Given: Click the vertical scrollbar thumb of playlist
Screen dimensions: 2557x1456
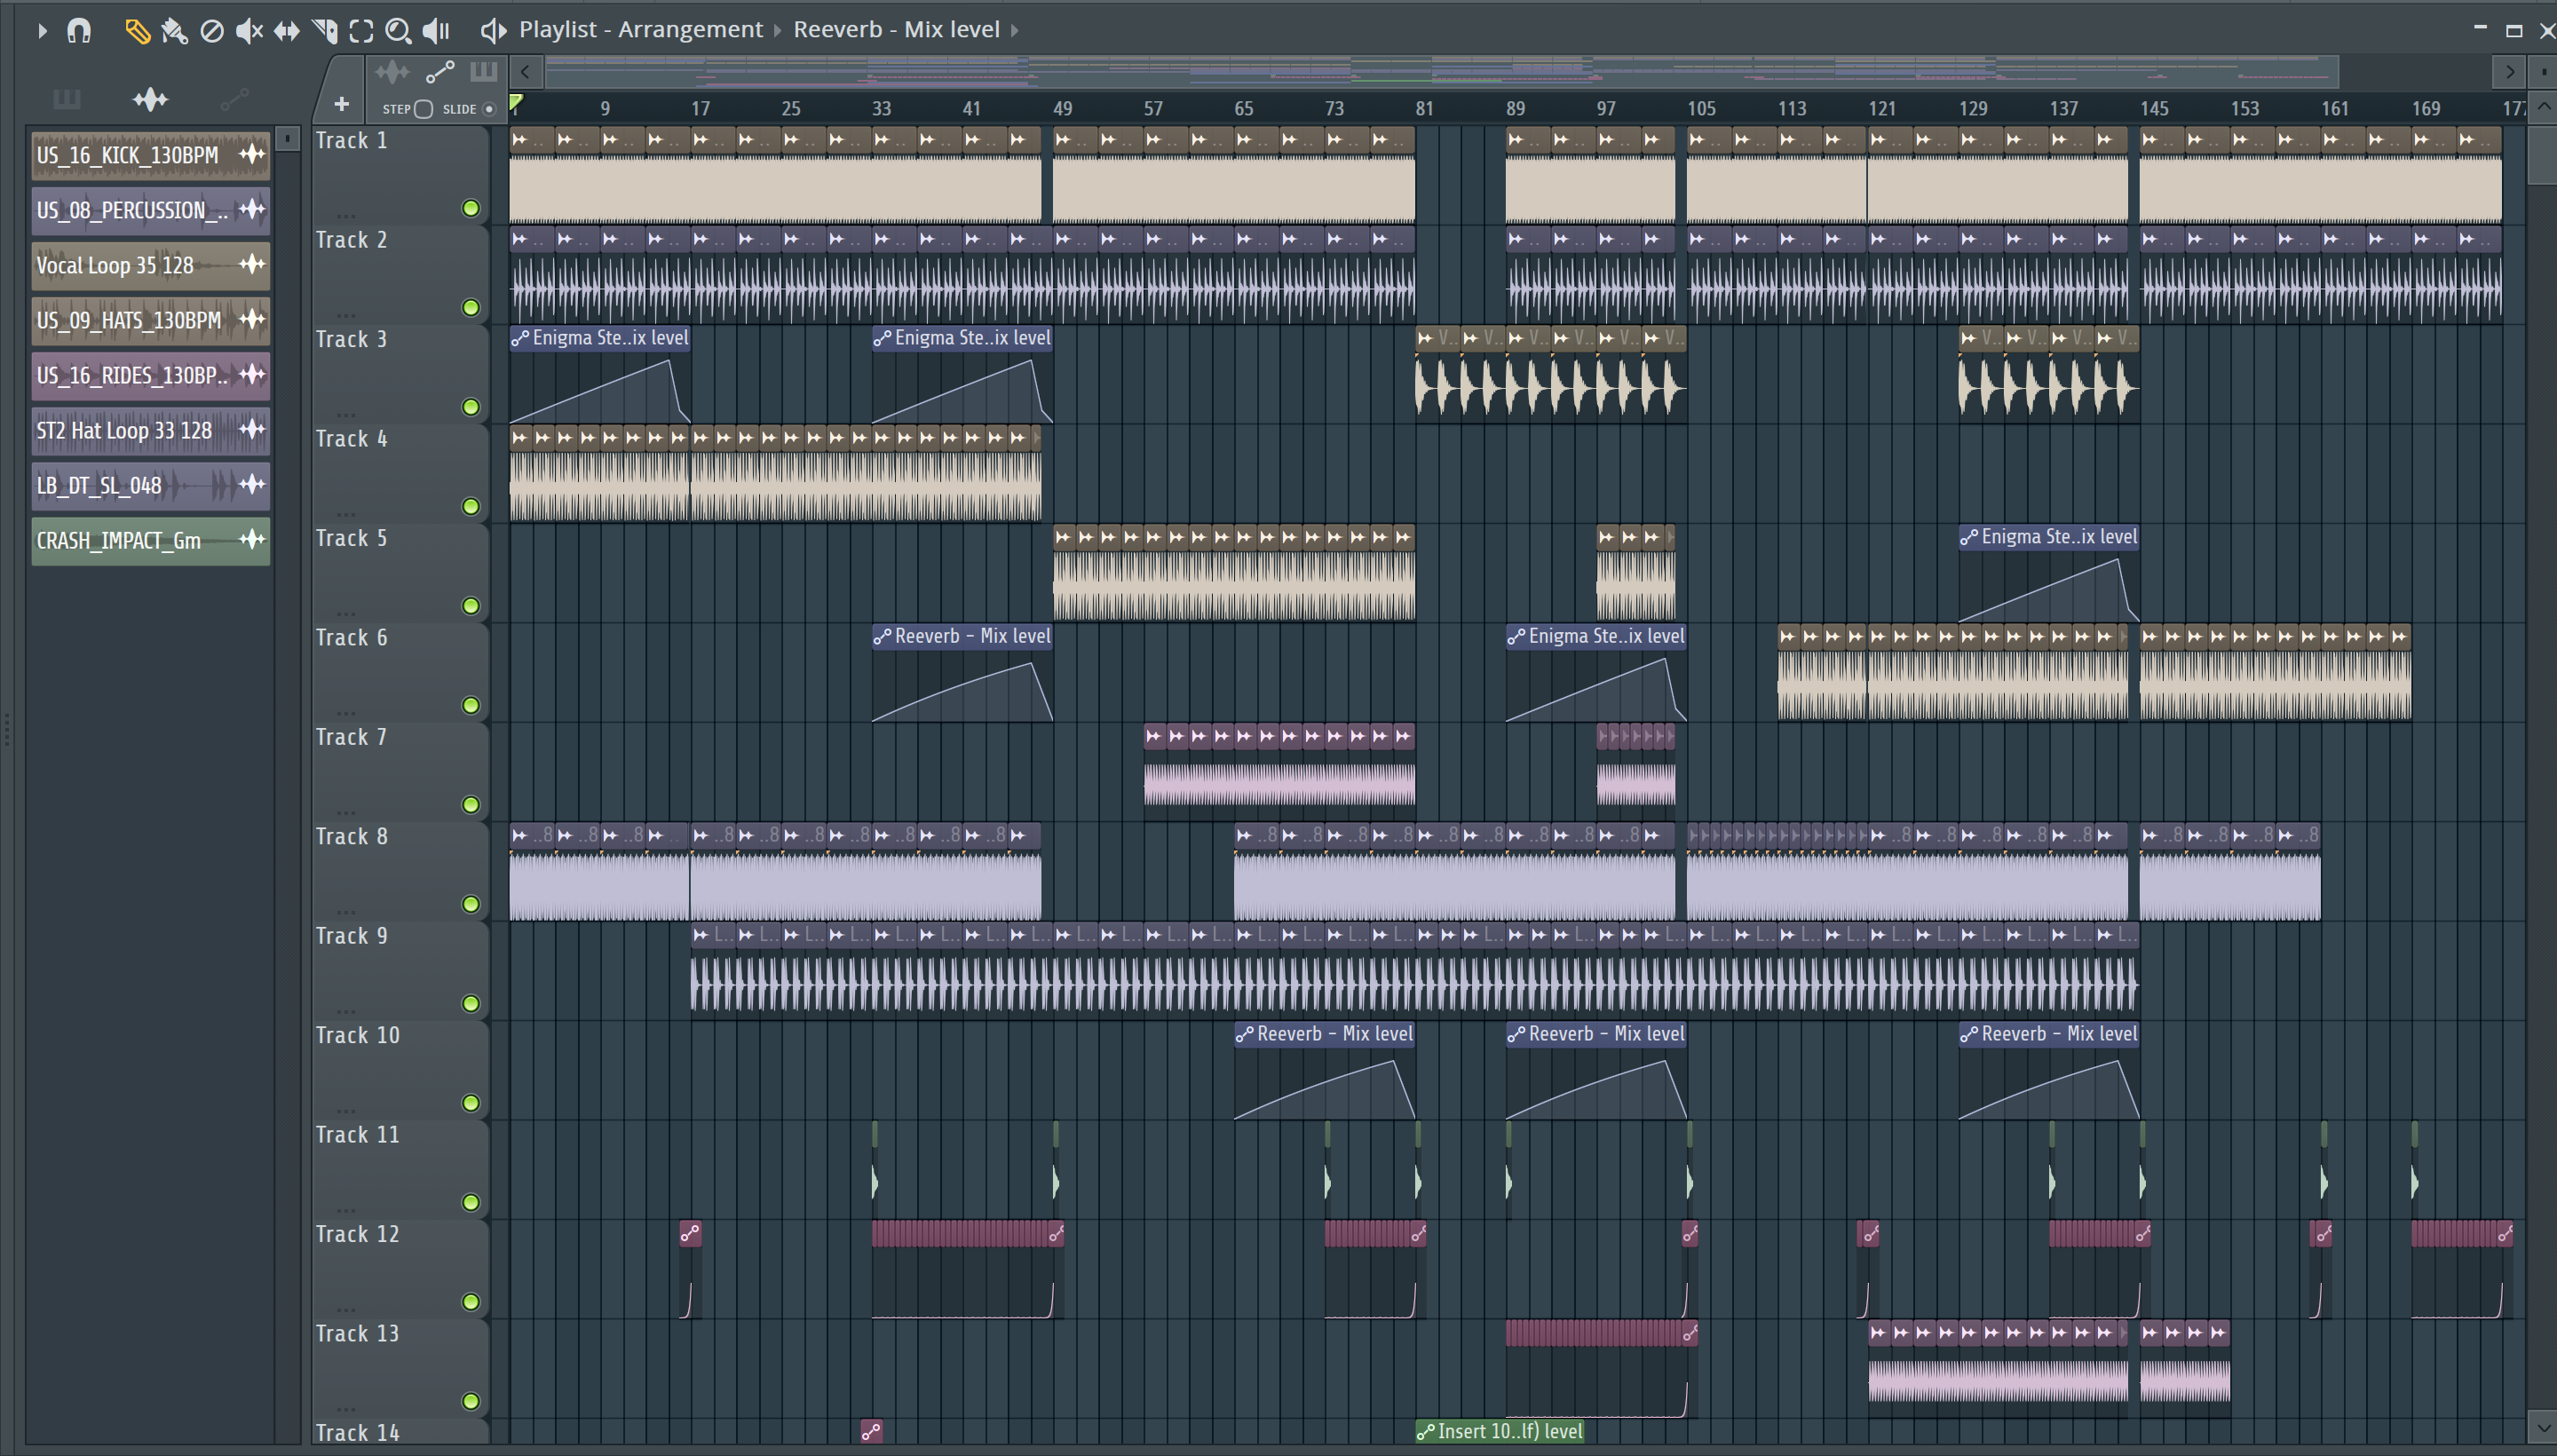Looking at the screenshot, I should (2542, 154).
